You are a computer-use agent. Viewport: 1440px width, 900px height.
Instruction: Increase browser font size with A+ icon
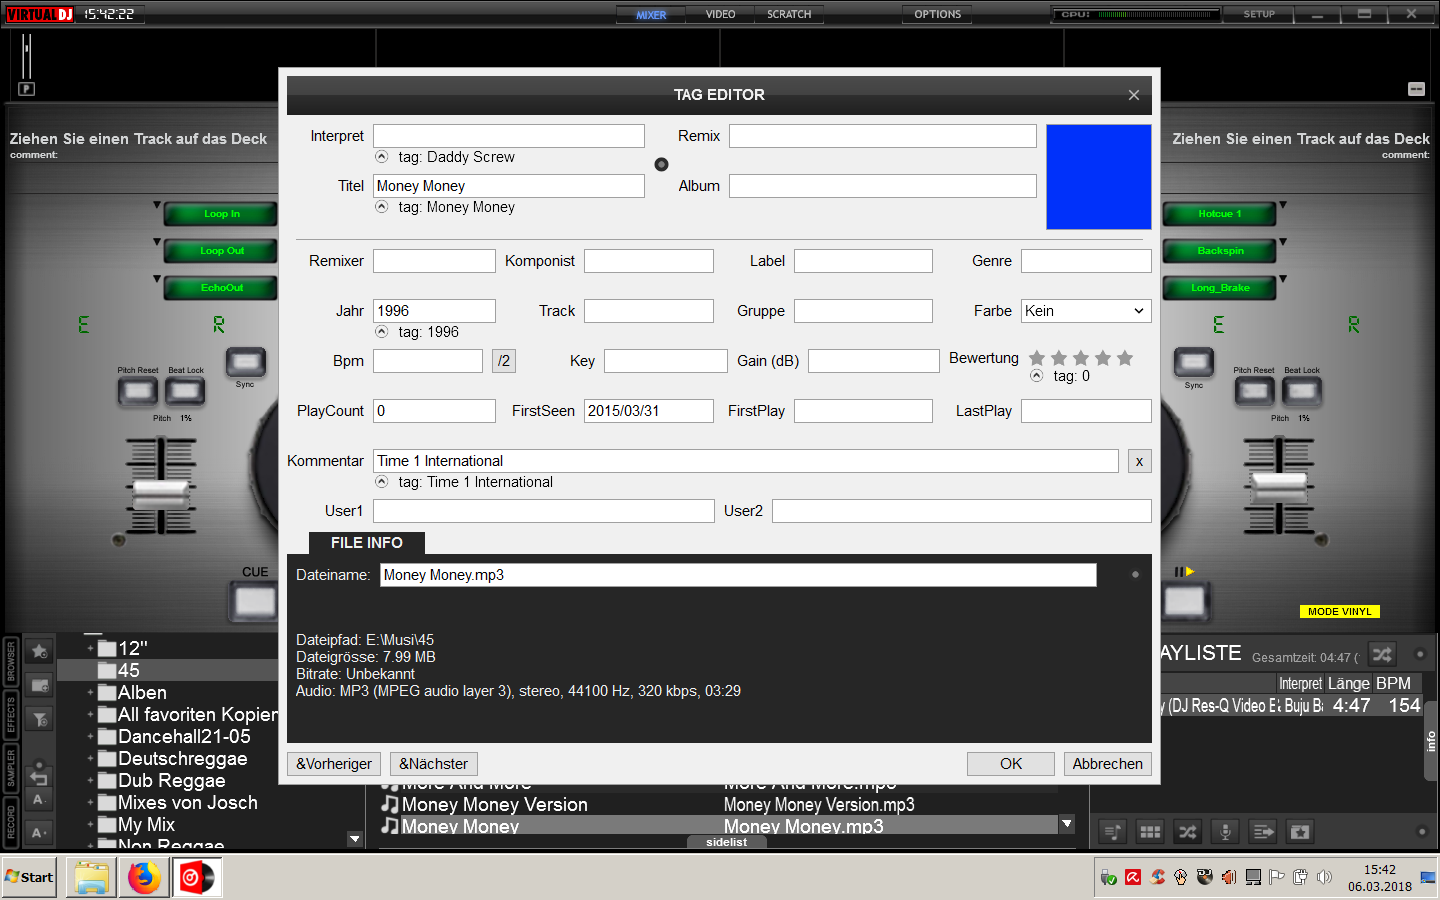(x=38, y=832)
